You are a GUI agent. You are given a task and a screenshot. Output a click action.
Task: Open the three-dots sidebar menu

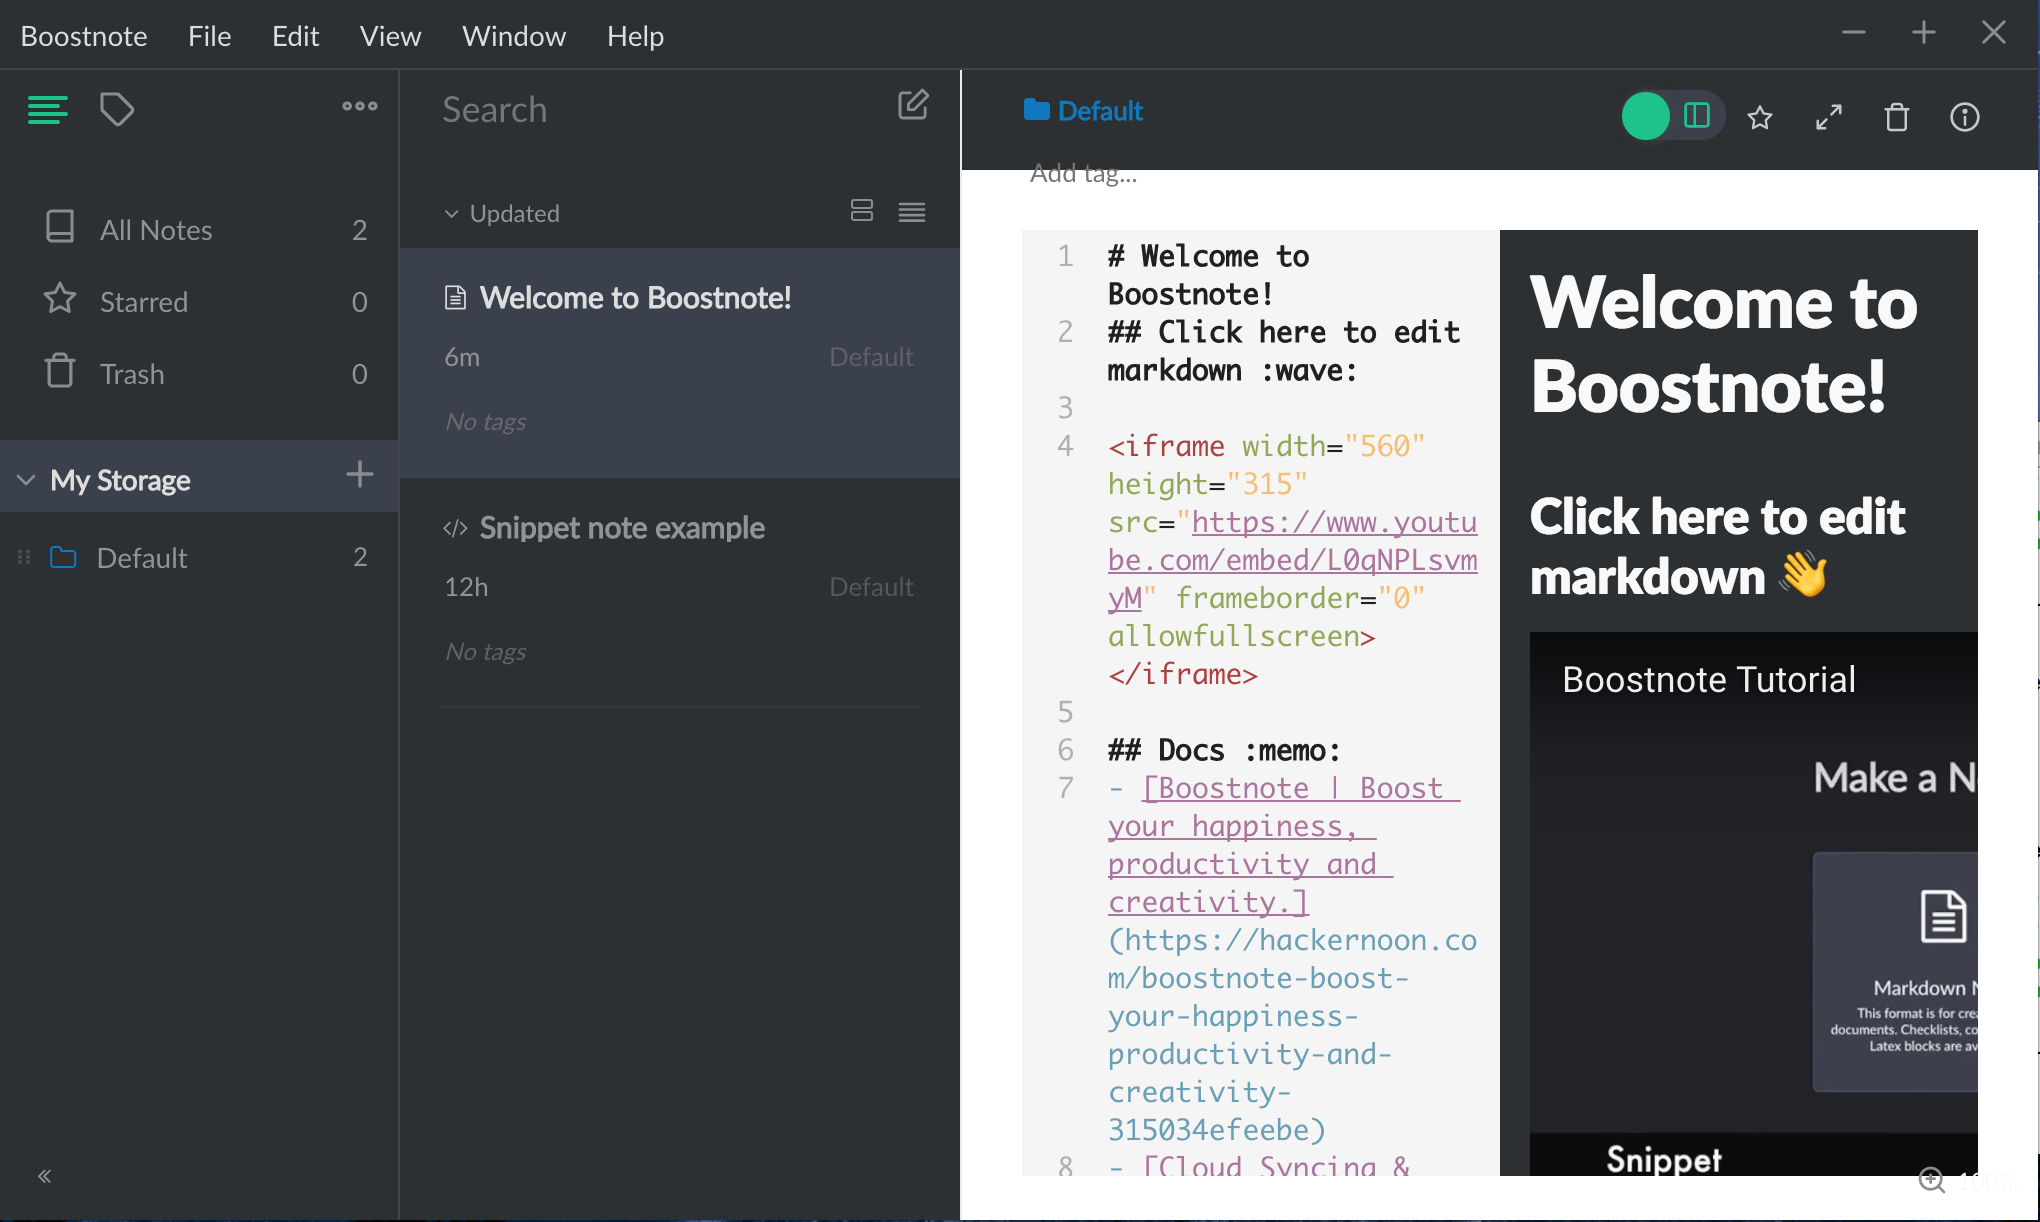[359, 106]
